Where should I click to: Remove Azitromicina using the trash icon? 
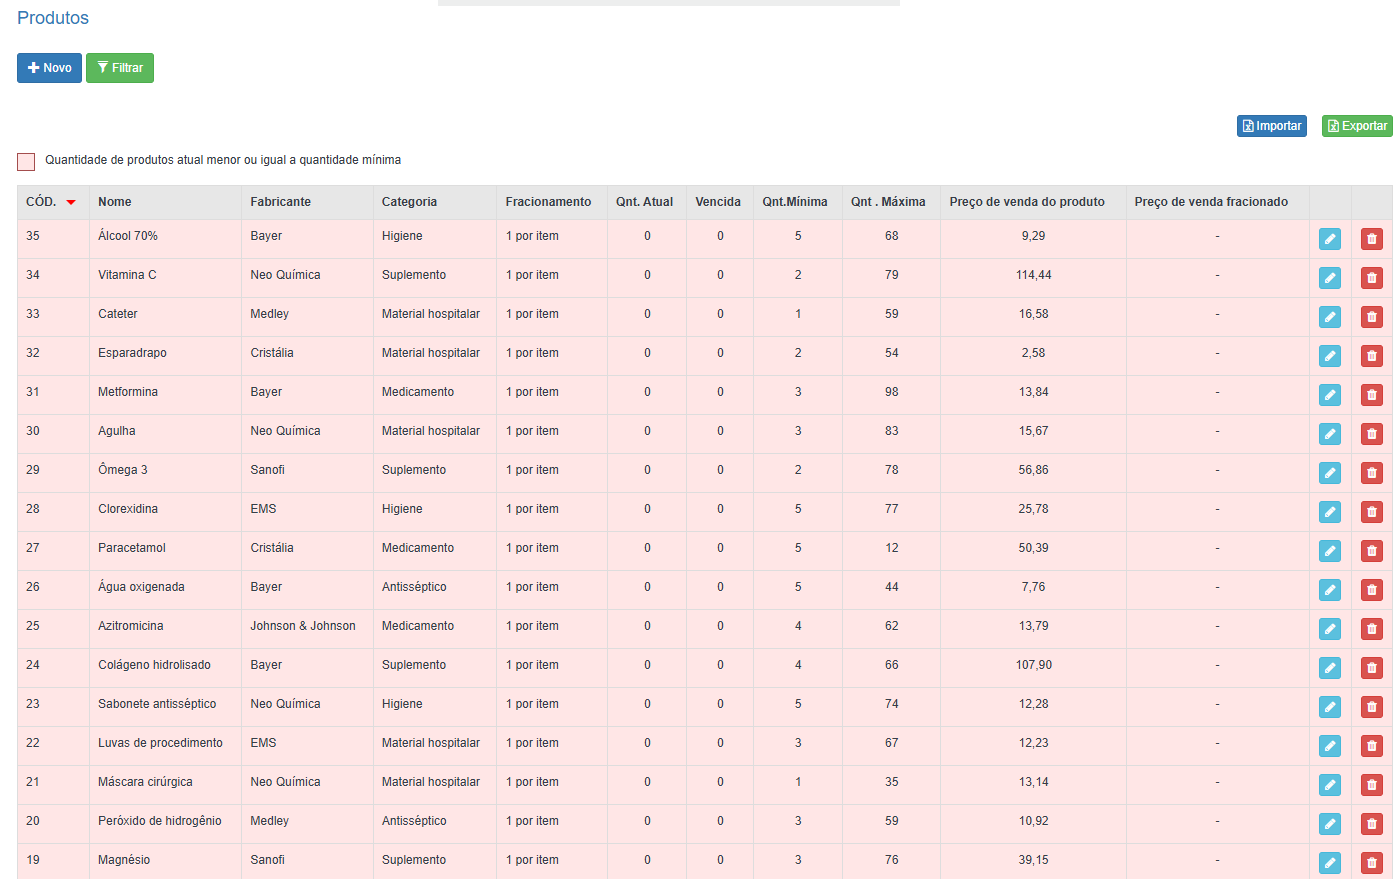[1371, 628]
